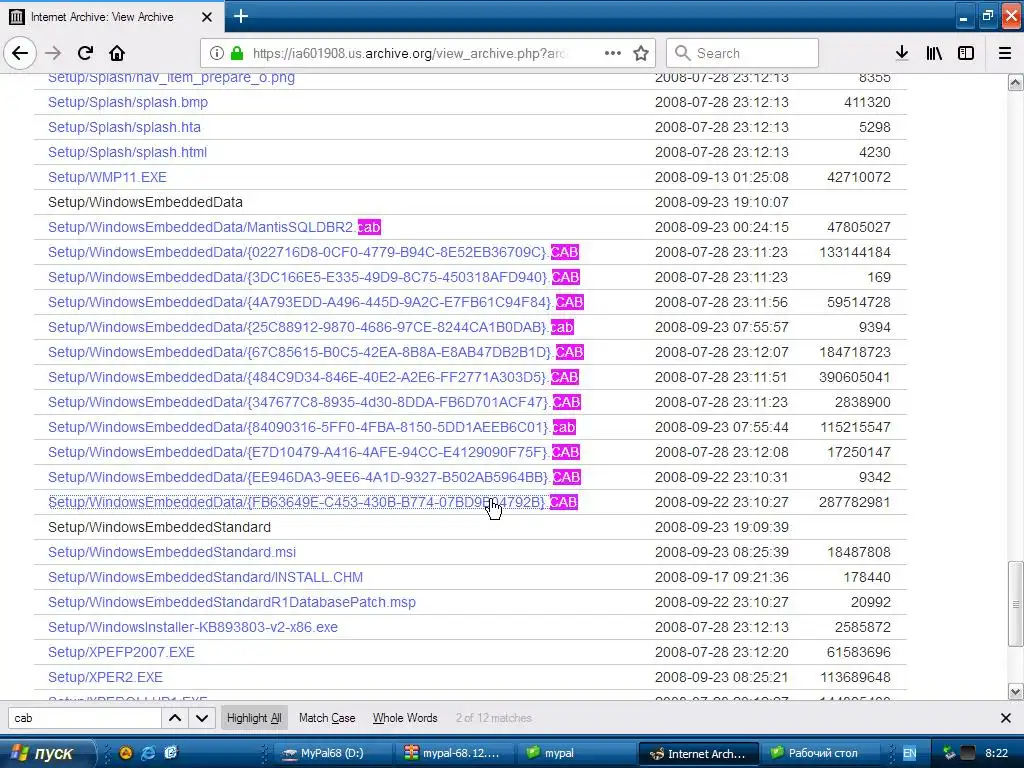Open Setup/WindowsEmbeddedStandard.msi link
The width and height of the screenshot is (1024, 768).
[172, 552]
